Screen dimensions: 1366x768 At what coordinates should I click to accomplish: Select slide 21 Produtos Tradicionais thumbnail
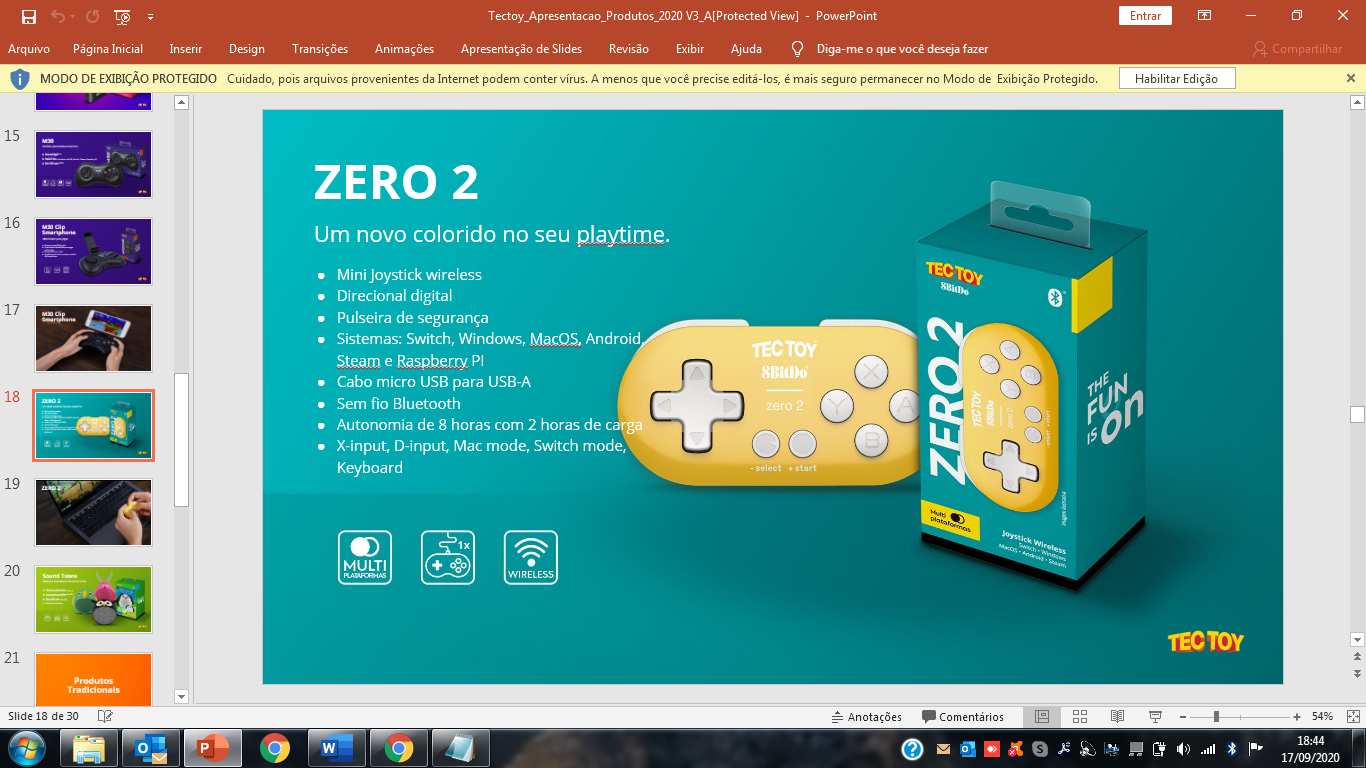[93, 679]
